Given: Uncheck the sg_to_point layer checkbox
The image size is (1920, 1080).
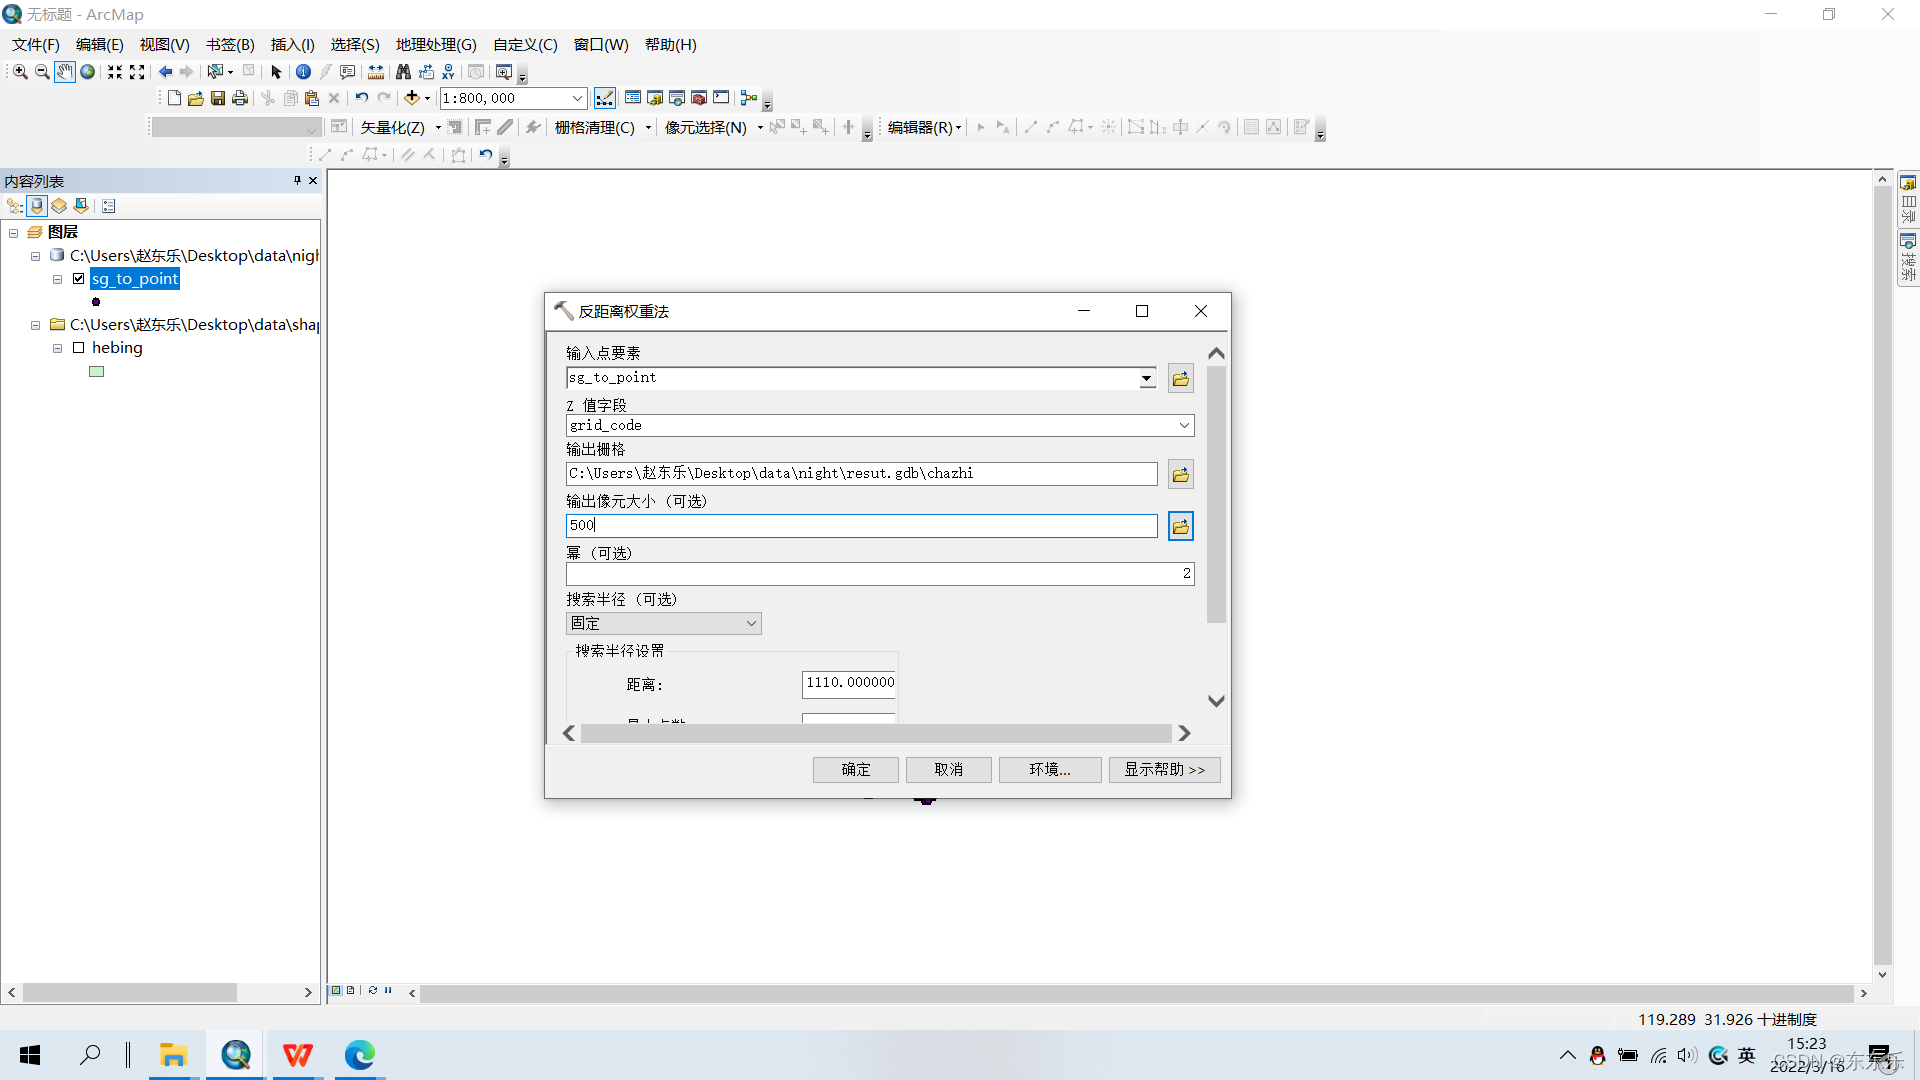Looking at the screenshot, I should [x=78, y=279].
